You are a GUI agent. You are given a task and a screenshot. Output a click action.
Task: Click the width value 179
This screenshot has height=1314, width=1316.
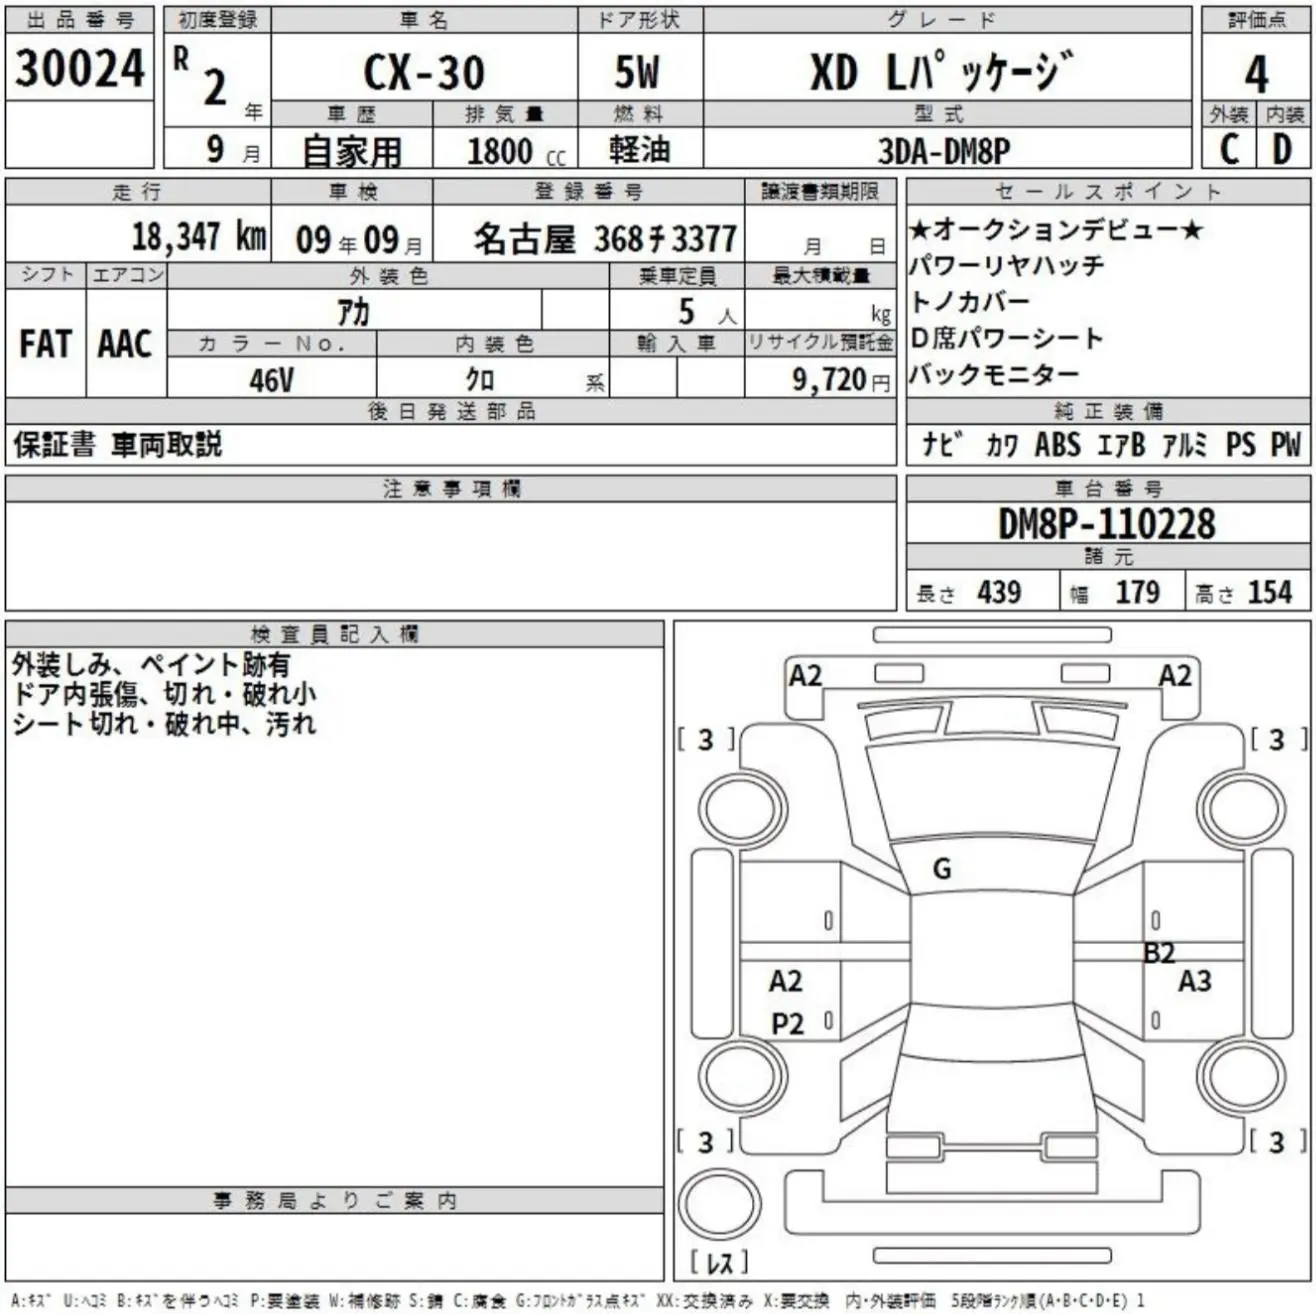1137,592
